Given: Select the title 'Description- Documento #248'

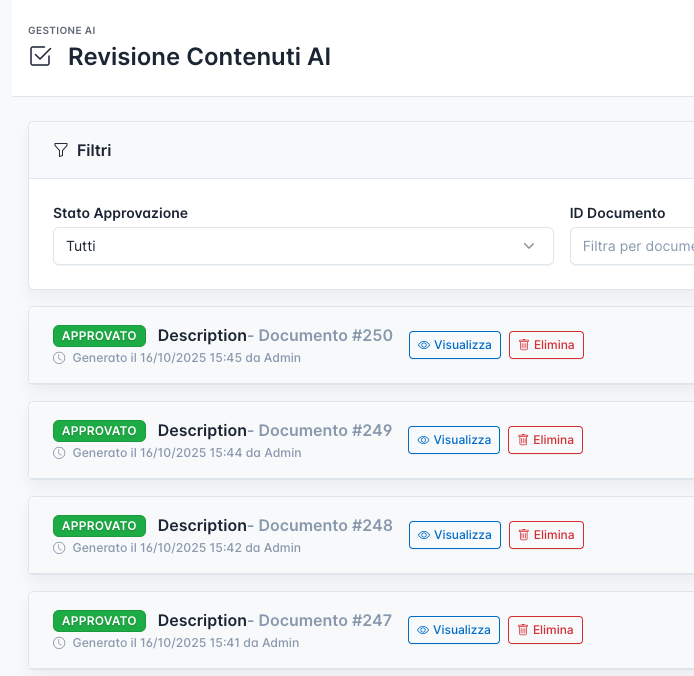Looking at the screenshot, I should pos(275,525).
